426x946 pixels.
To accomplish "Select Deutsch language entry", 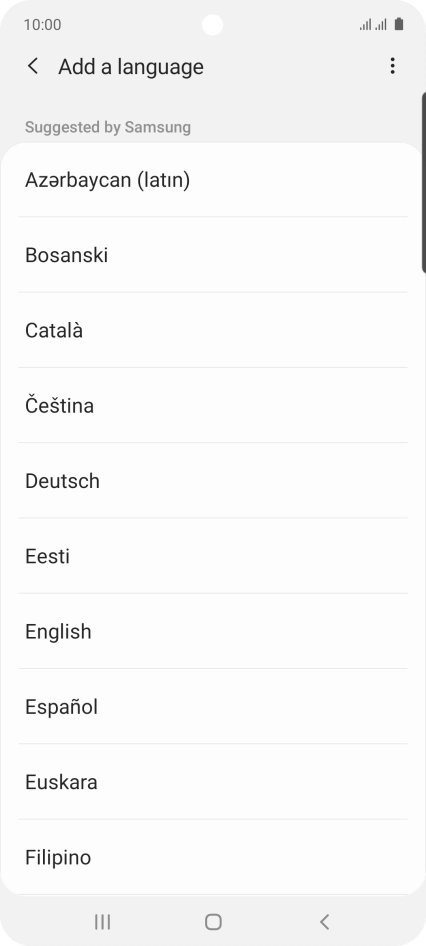I will 213,480.
